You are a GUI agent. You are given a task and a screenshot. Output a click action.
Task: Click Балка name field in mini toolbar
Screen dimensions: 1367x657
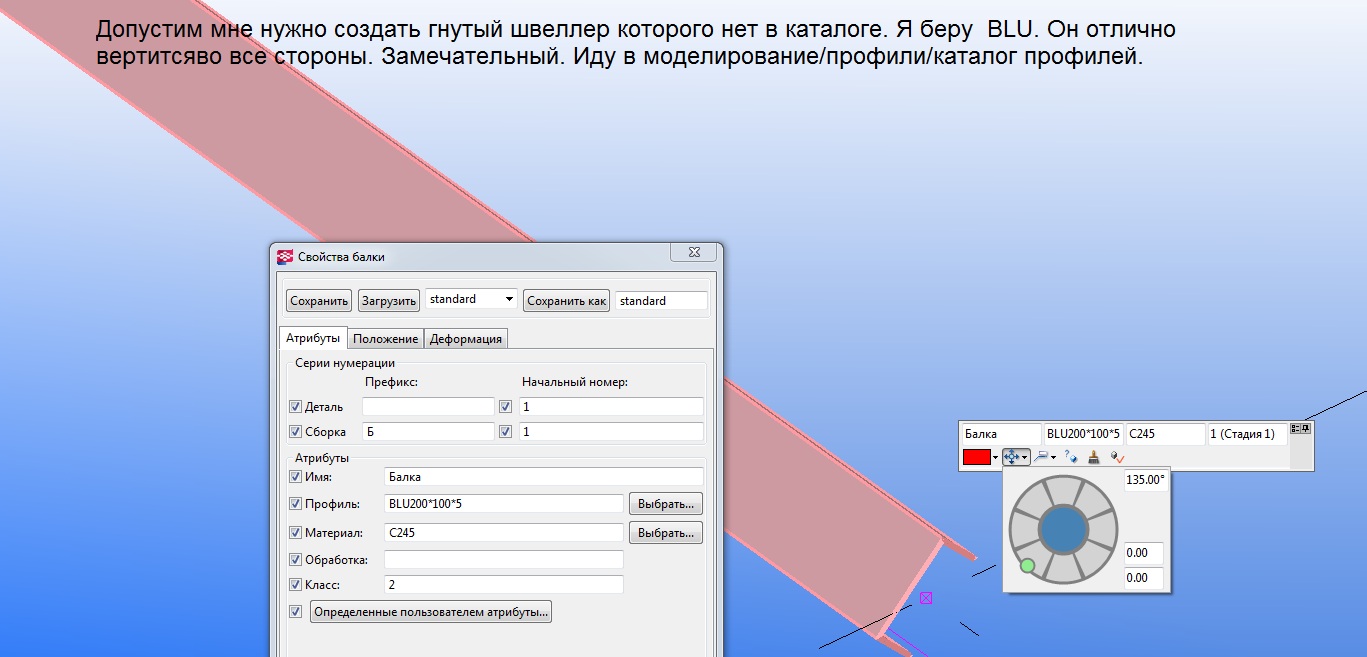[1001, 434]
